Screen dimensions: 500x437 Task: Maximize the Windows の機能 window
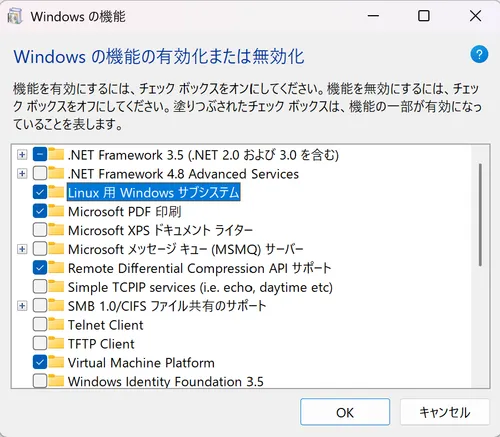[424, 16]
